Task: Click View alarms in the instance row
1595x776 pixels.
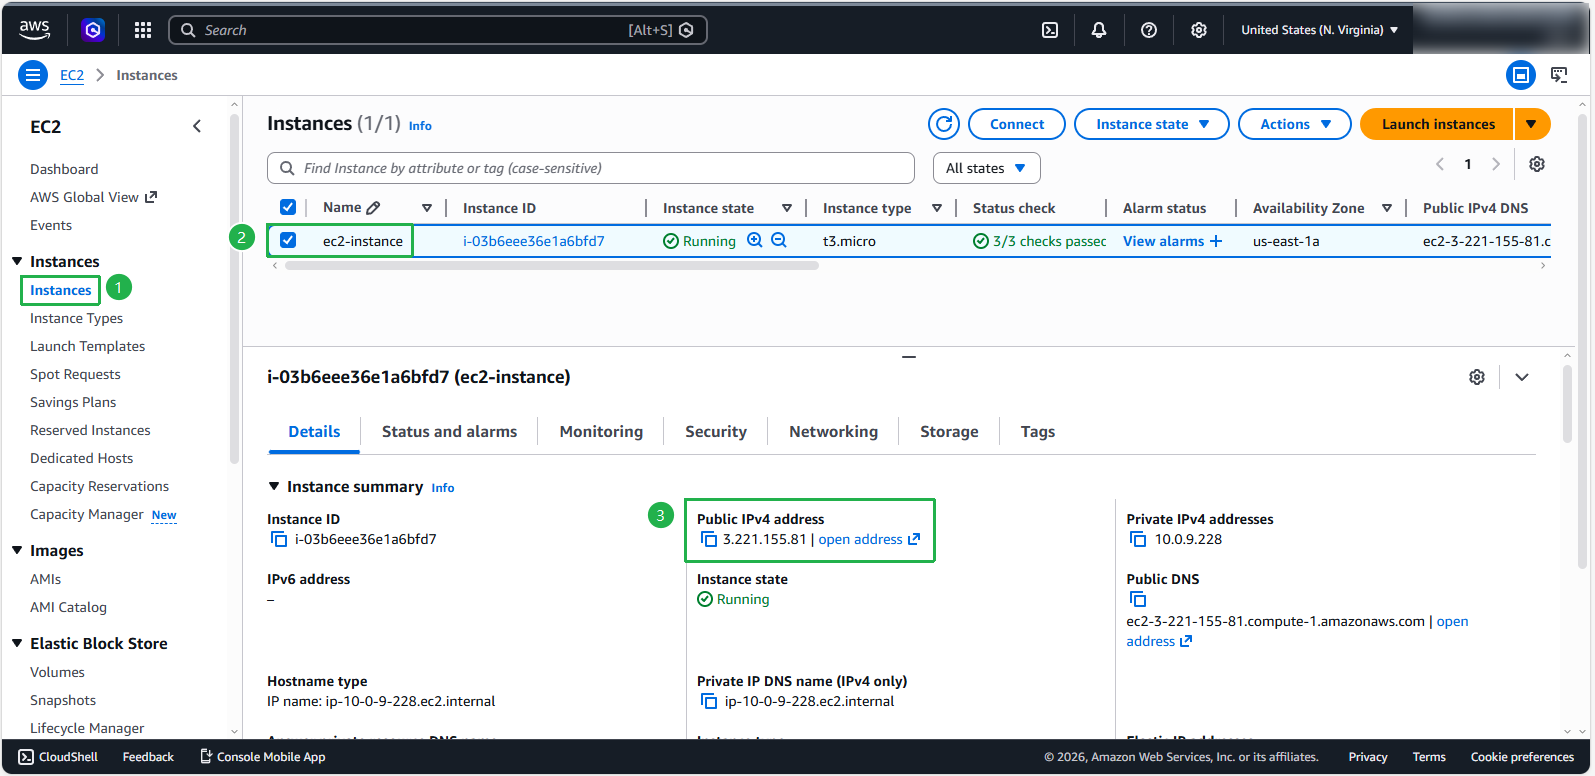Action: (1172, 241)
